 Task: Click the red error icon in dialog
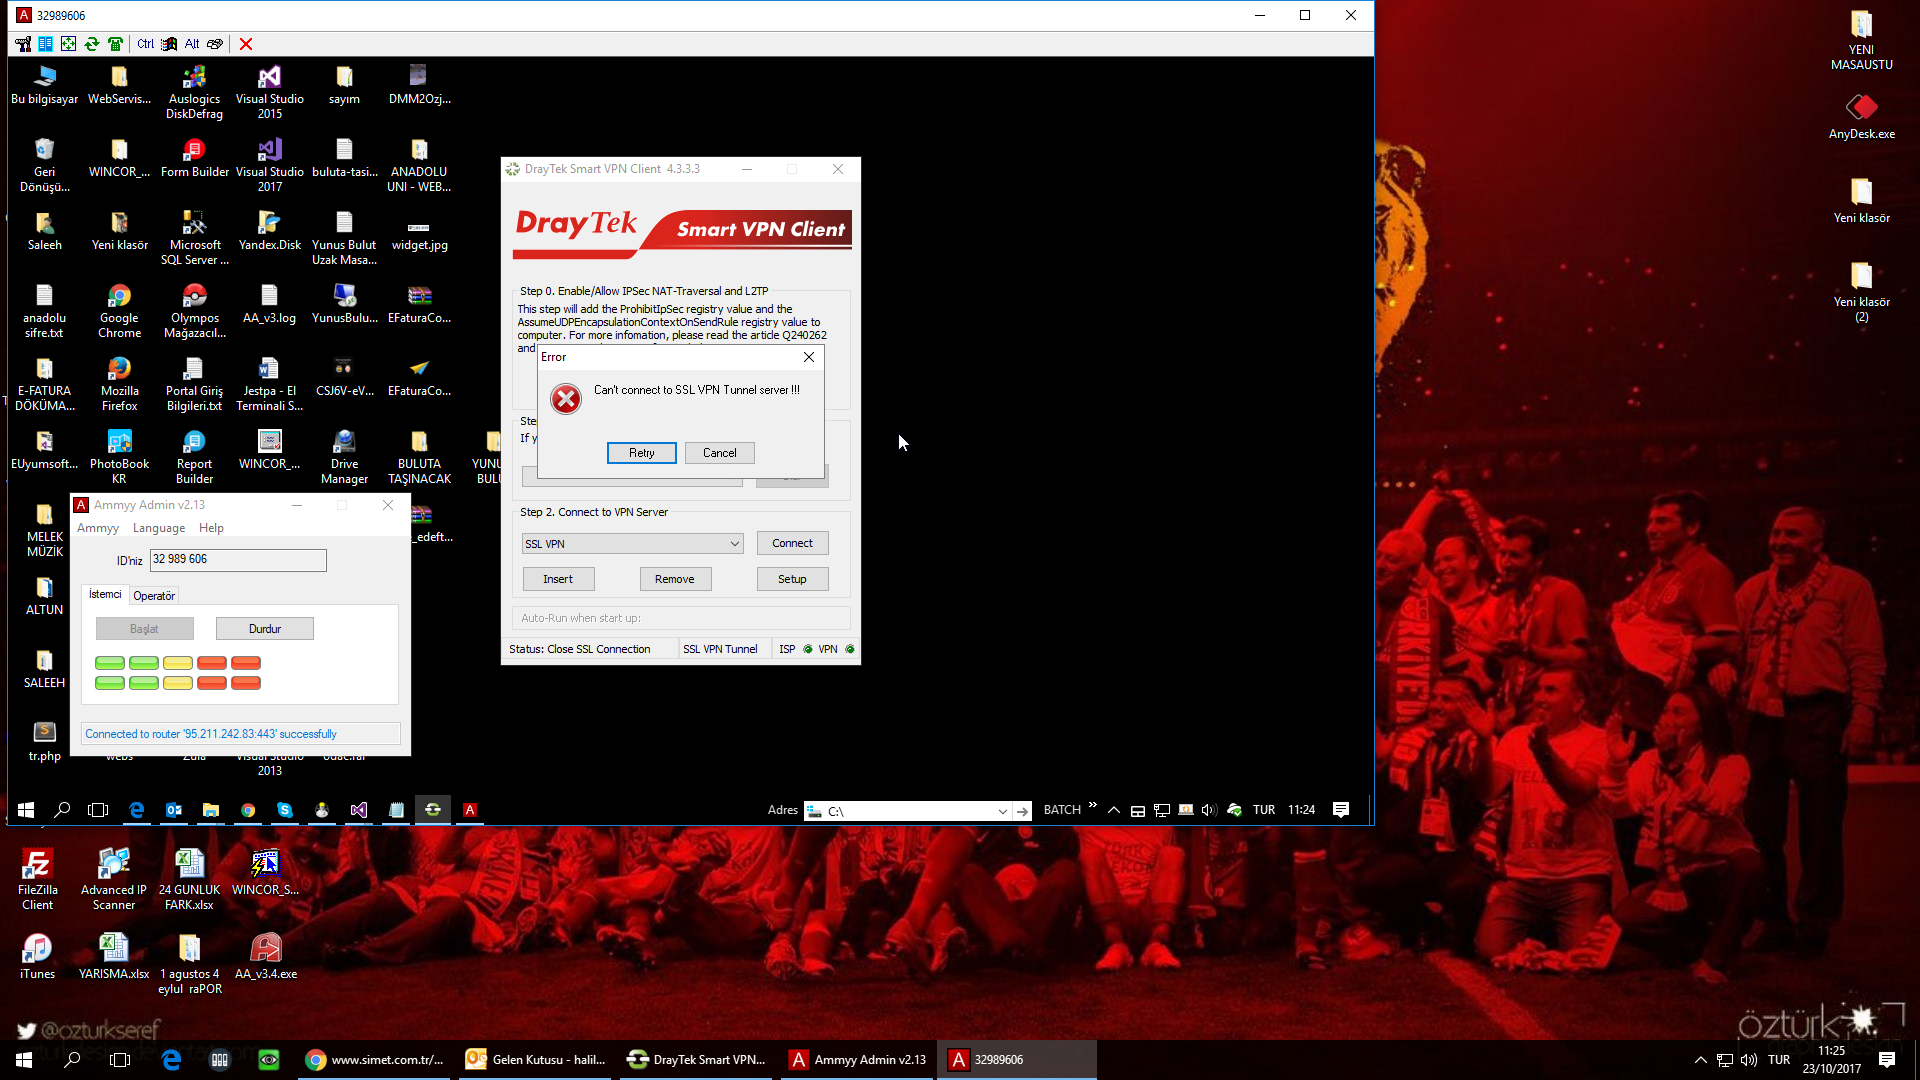566,399
